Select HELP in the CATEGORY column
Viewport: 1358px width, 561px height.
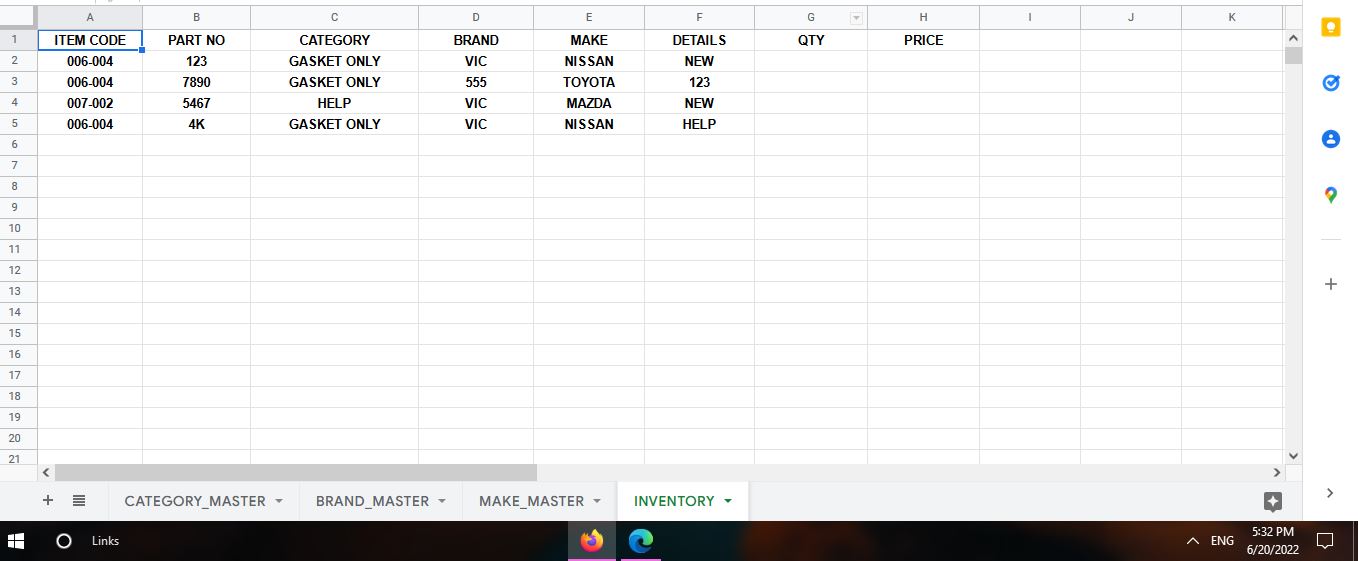[x=334, y=103]
